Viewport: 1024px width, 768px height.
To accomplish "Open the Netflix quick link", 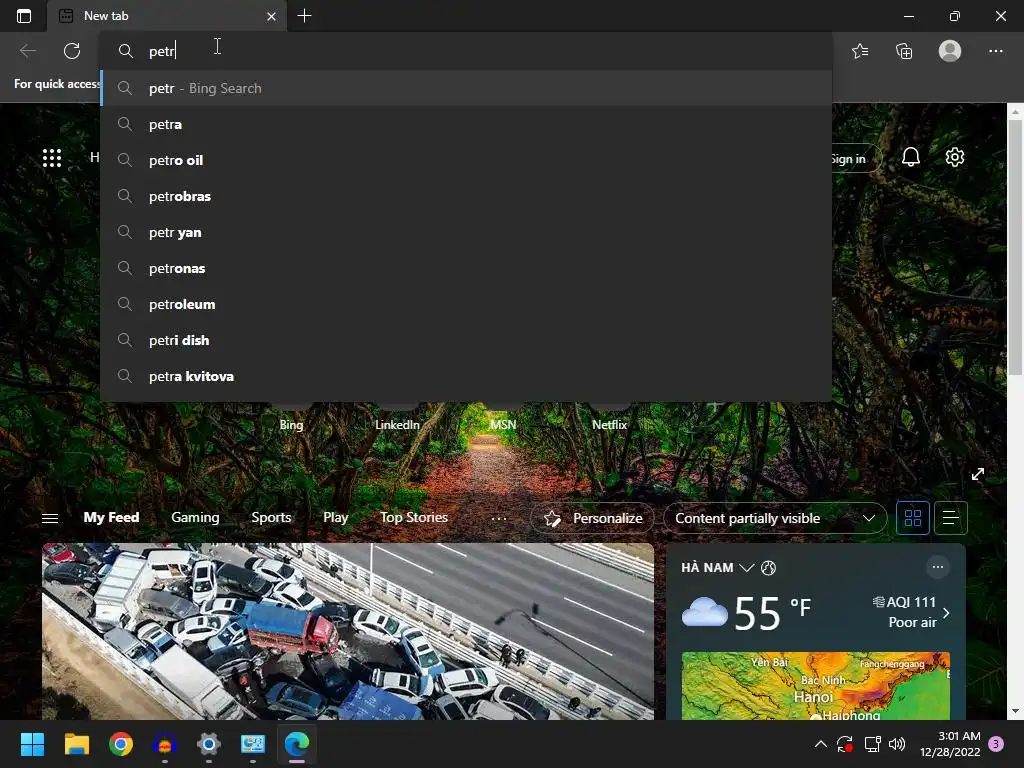I will [609, 424].
